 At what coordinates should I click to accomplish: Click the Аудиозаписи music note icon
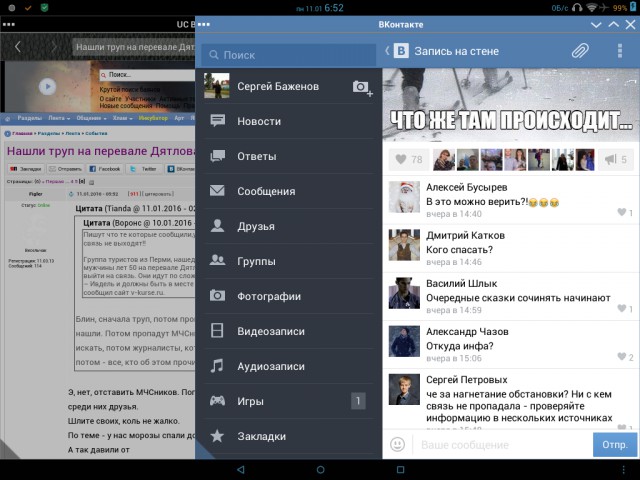pyautogui.click(x=217, y=366)
